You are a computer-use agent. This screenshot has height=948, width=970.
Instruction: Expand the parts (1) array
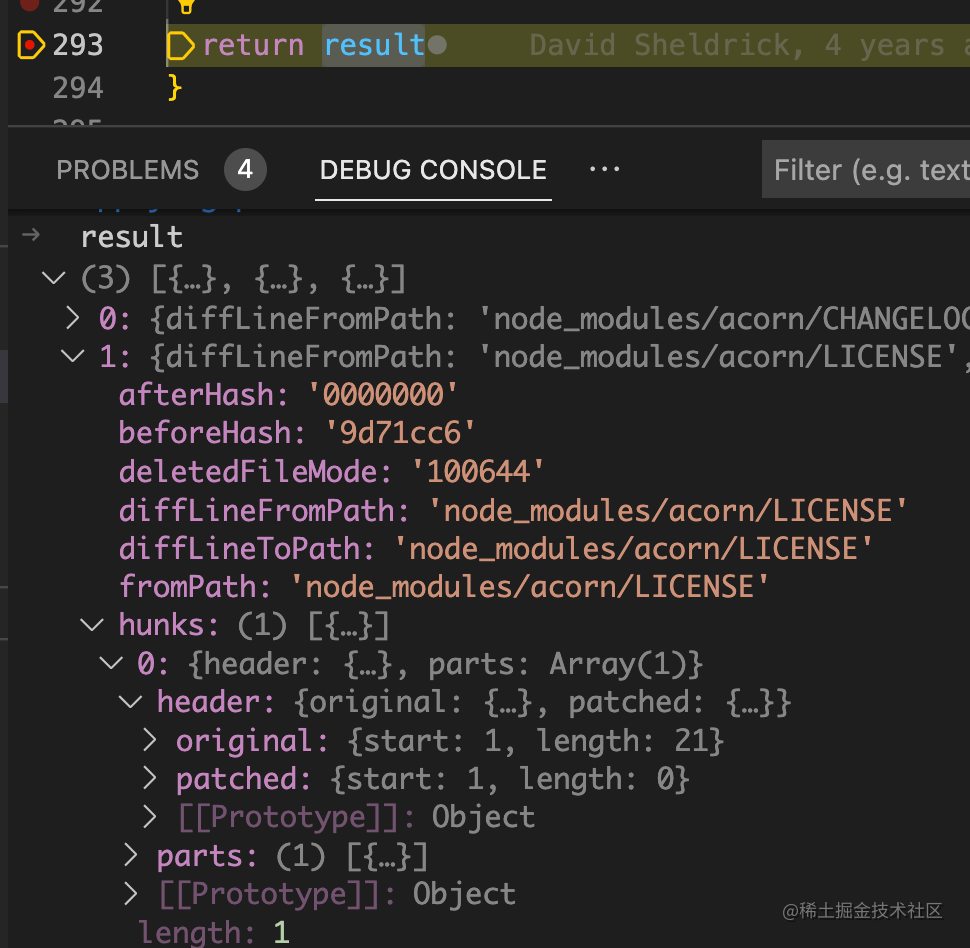[x=131, y=855]
